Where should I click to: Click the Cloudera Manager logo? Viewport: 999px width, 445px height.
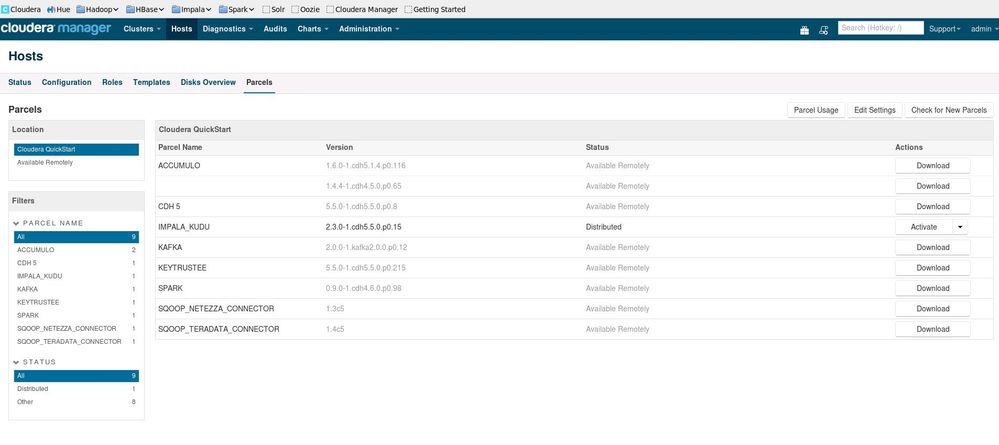(x=56, y=29)
